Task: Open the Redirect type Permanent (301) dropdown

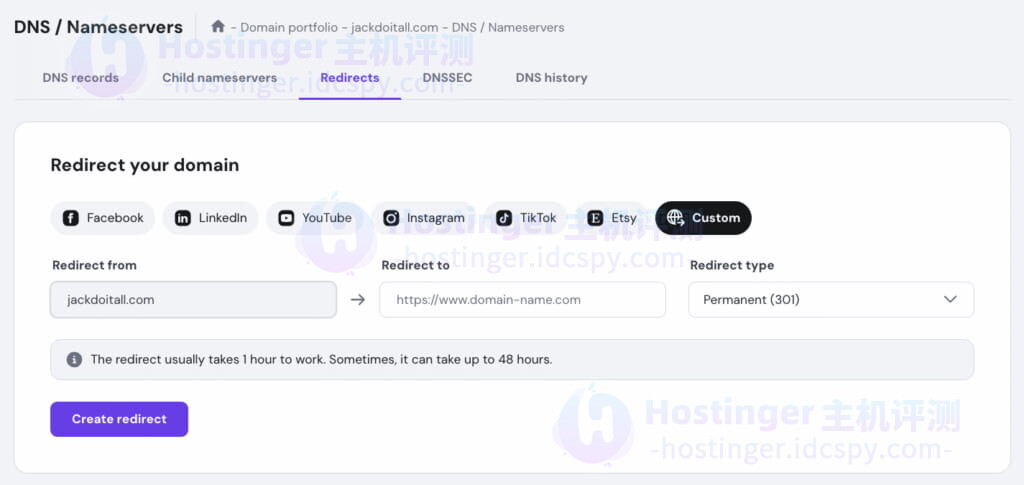Action: pyautogui.click(x=831, y=300)
